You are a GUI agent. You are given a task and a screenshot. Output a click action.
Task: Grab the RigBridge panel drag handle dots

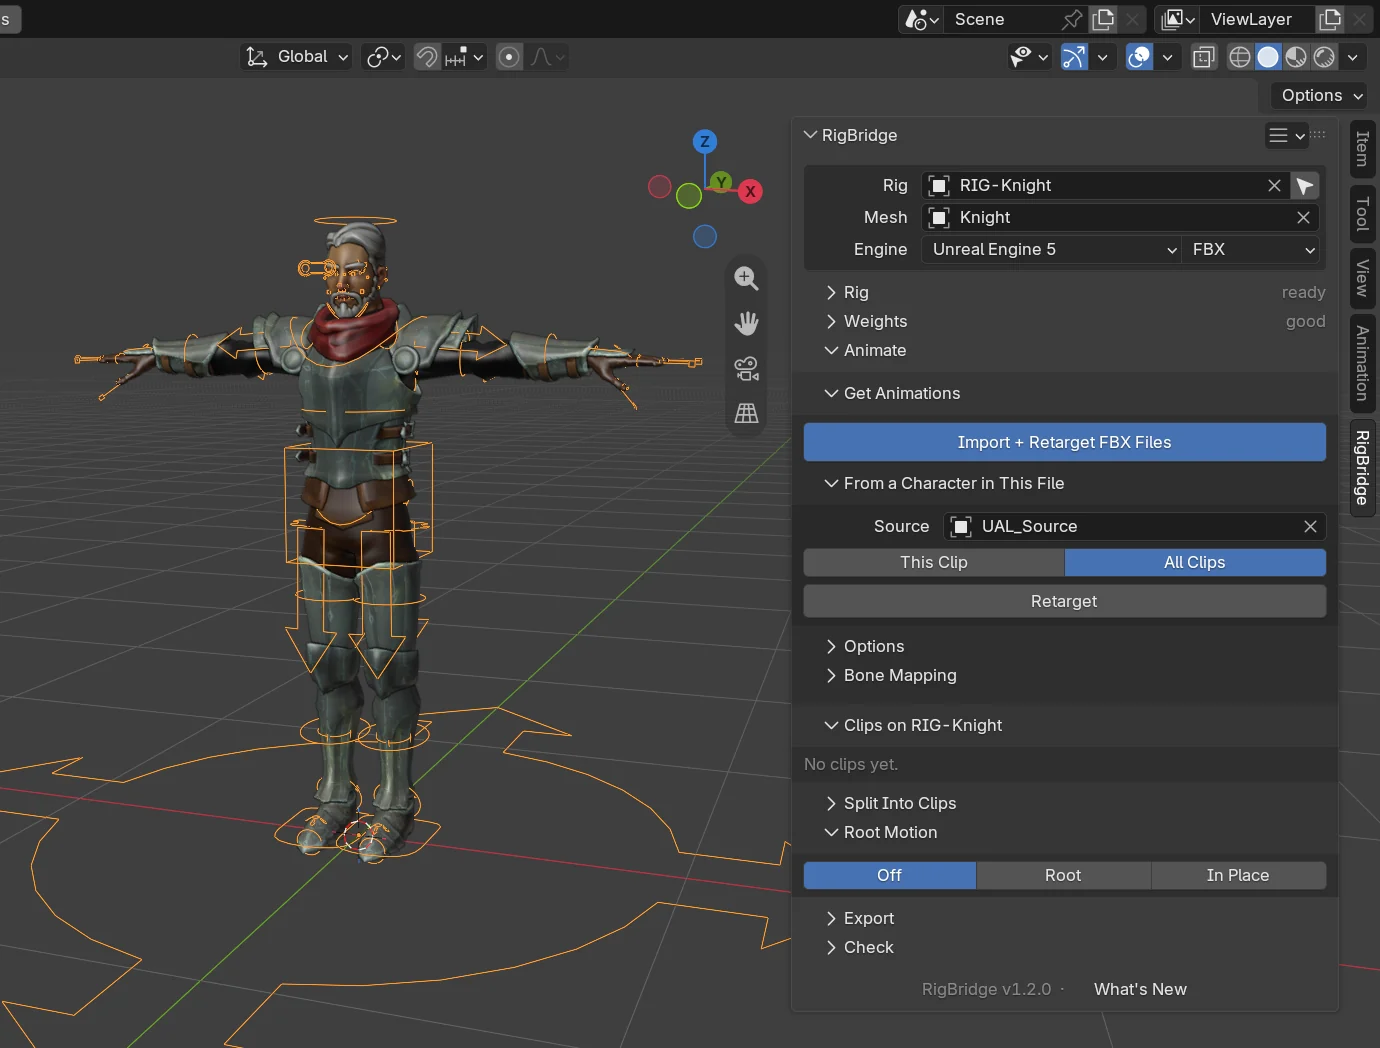pos(1318,134)
